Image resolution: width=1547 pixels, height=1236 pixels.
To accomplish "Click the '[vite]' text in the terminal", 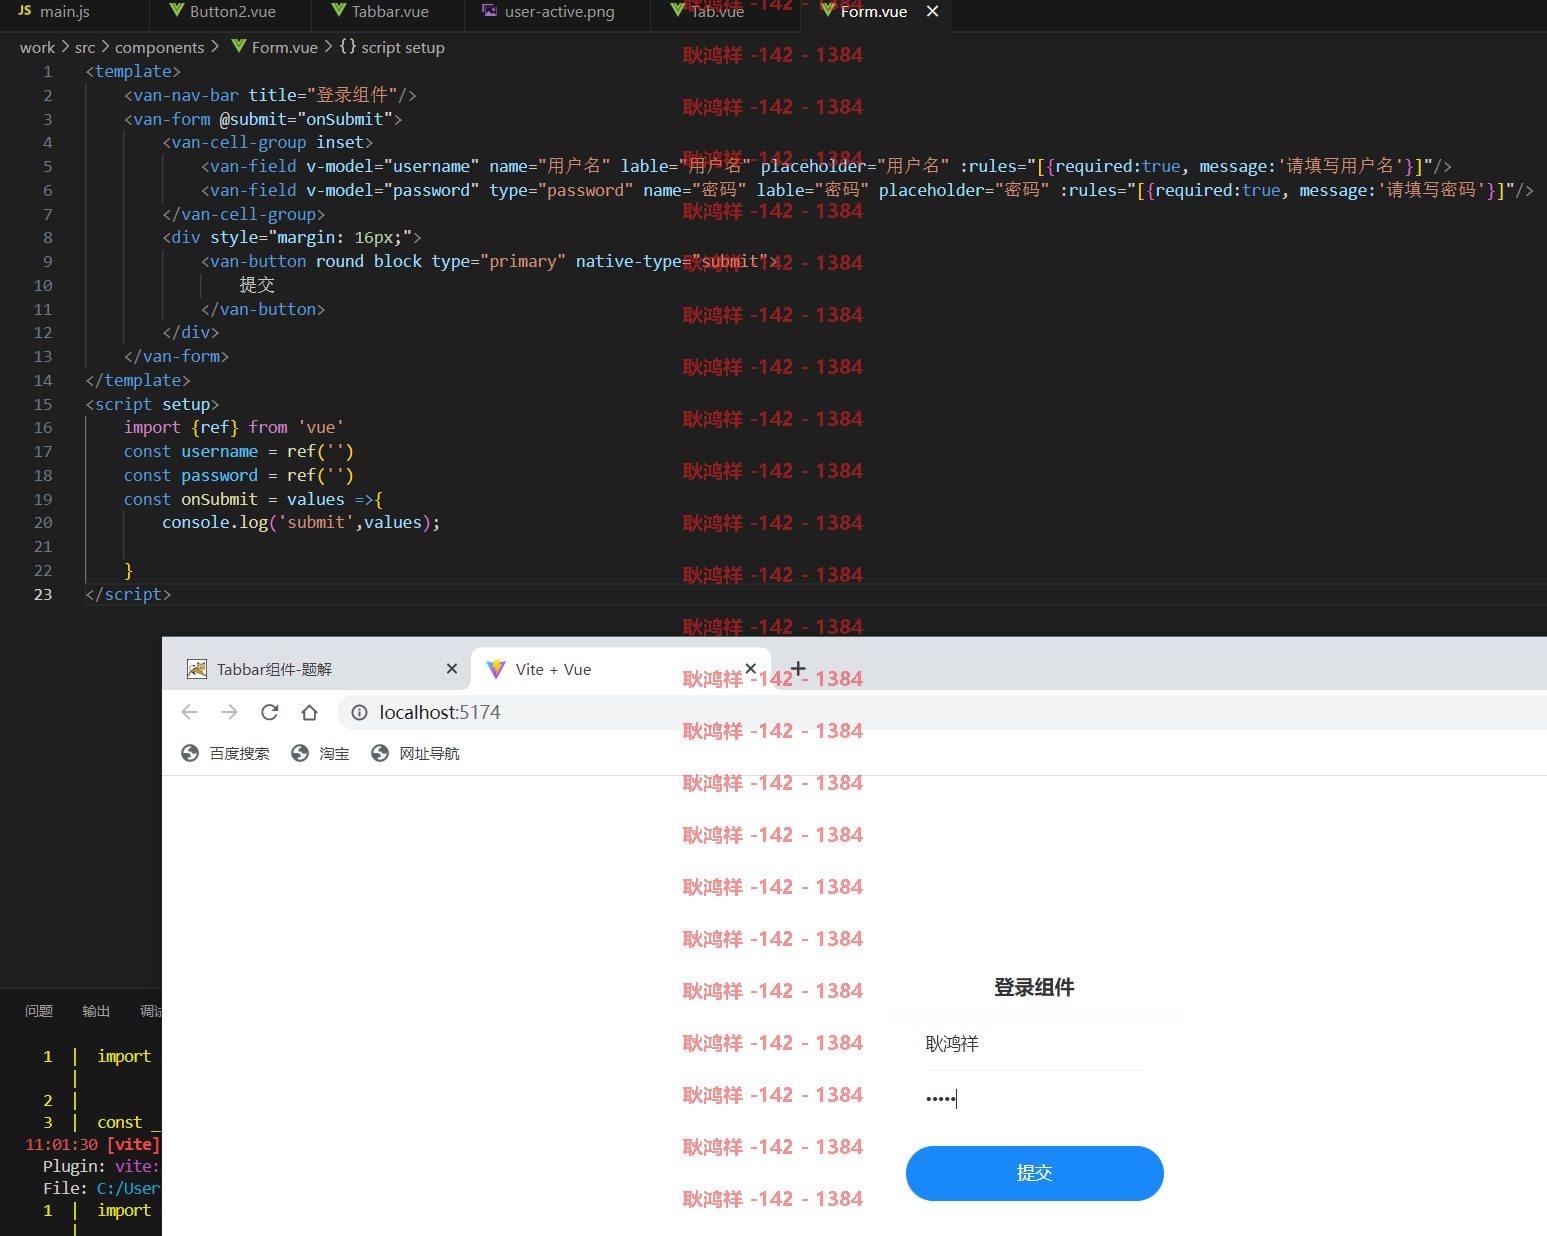I will pos(133,1144).
